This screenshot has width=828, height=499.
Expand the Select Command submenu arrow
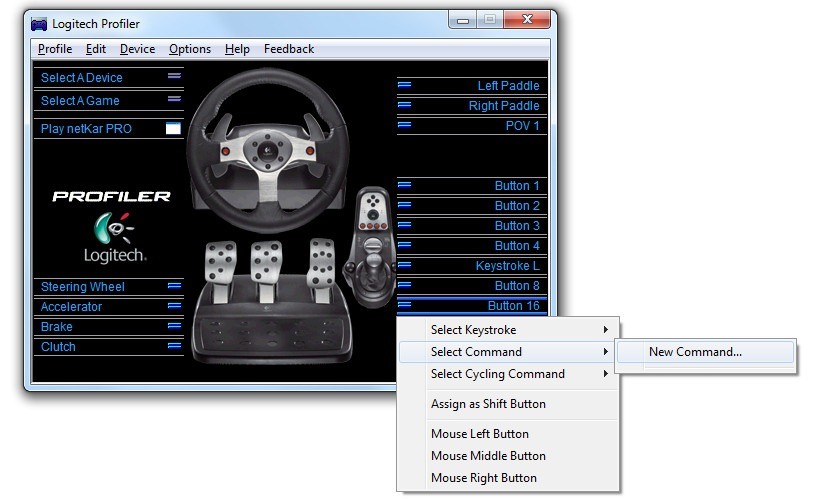tap(606, 352)
